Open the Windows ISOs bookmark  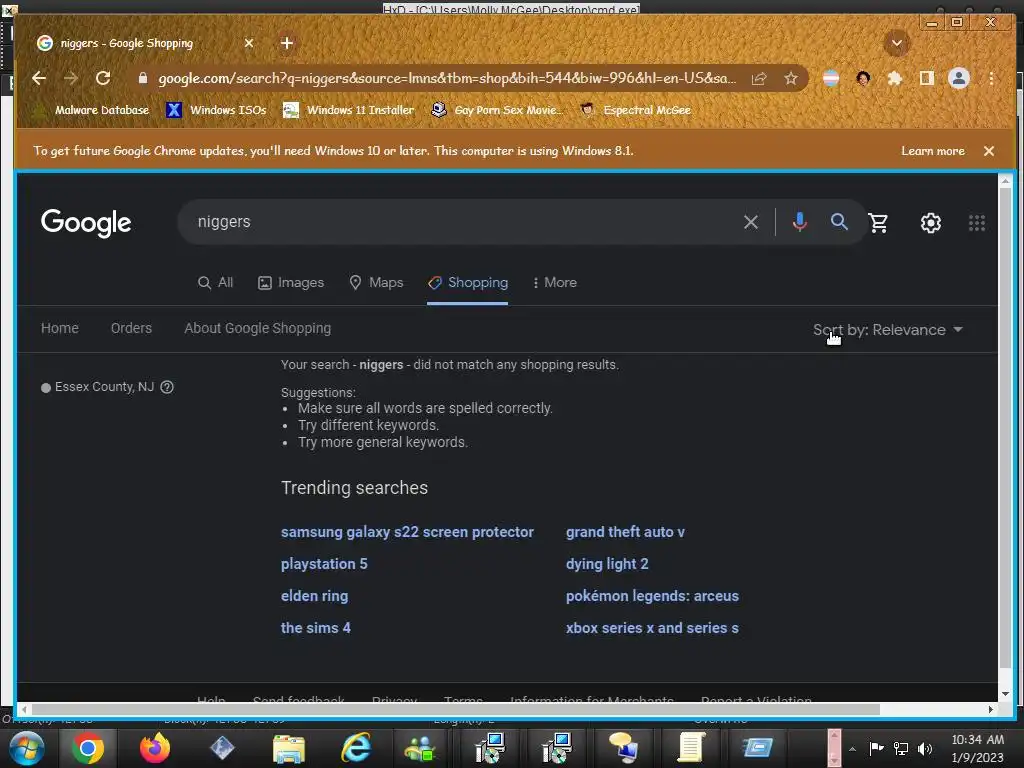(x=217, y=110)
